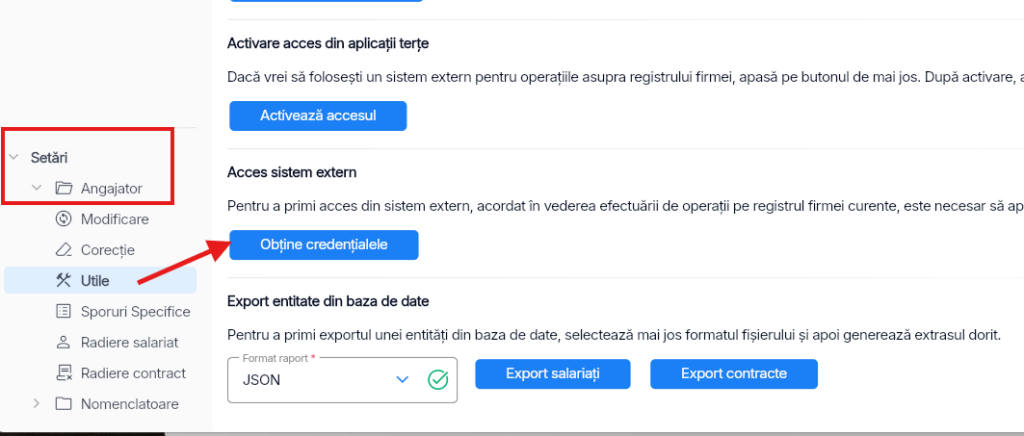1024x436 pixels.
Task: Click the Modificare sidebar icon
Action: click(x=63, y=219)
